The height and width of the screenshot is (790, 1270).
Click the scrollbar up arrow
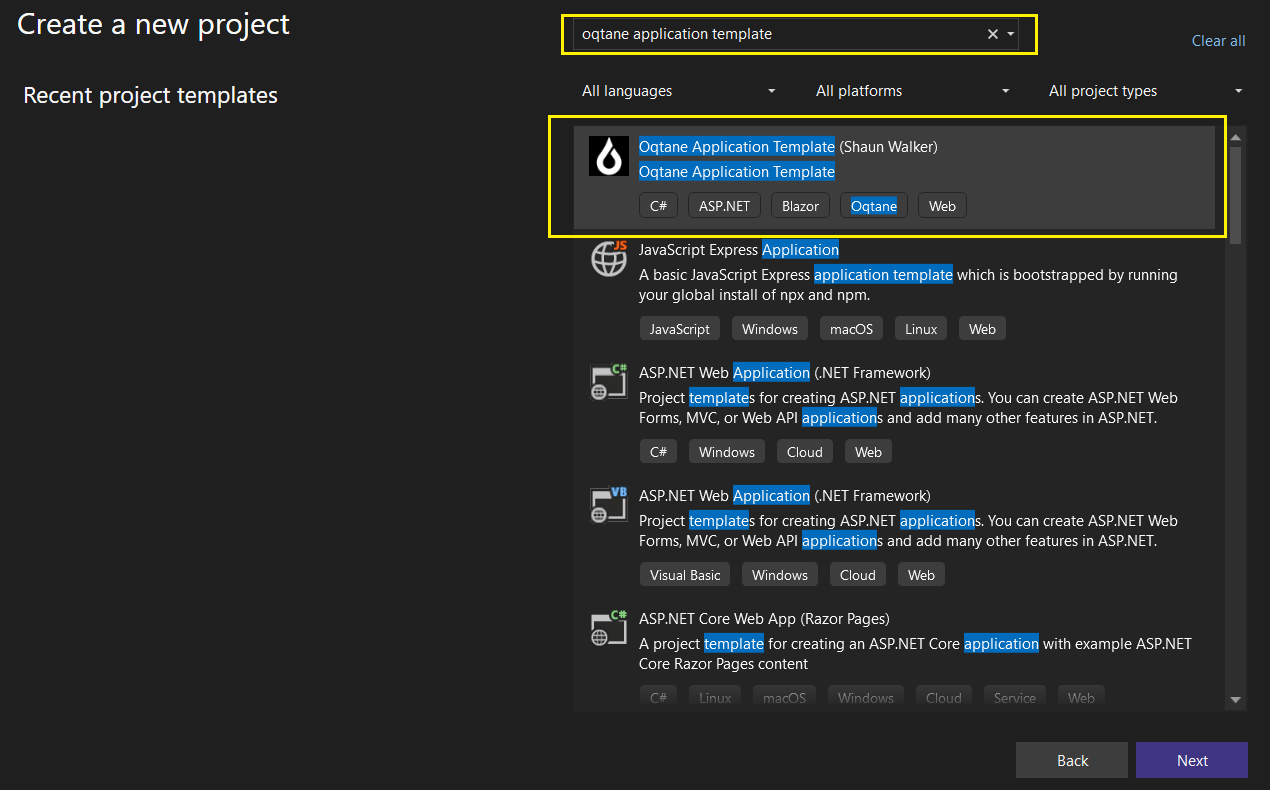click(x=1235, y=137)
